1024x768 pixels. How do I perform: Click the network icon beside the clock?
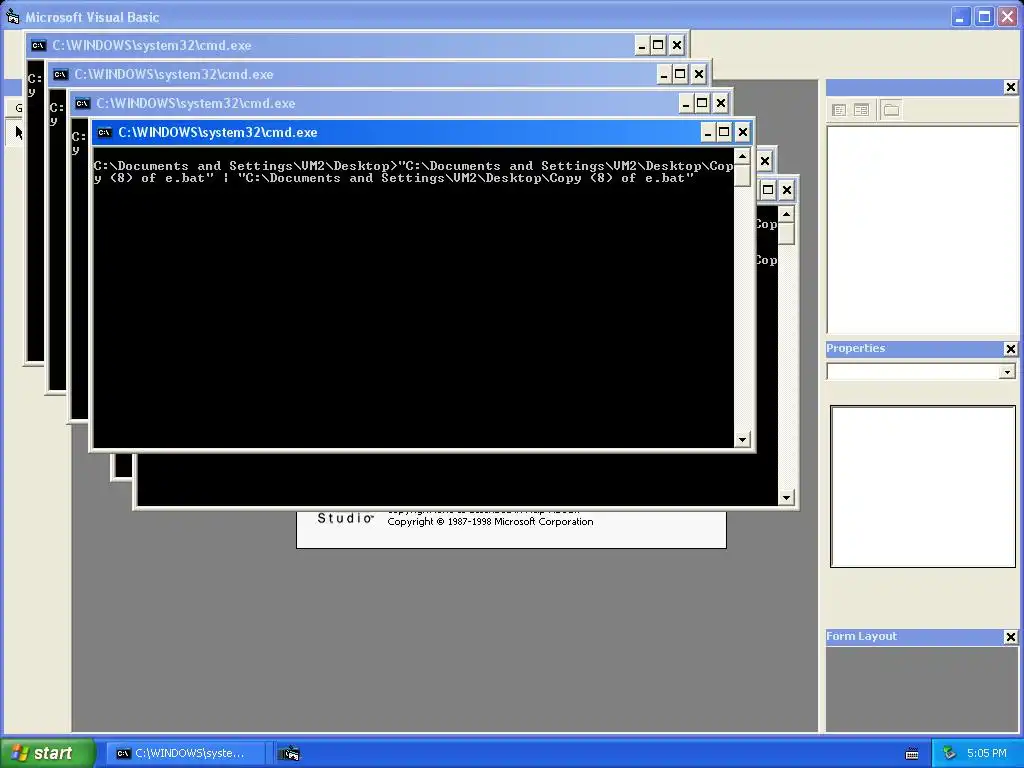coord(950,753)
